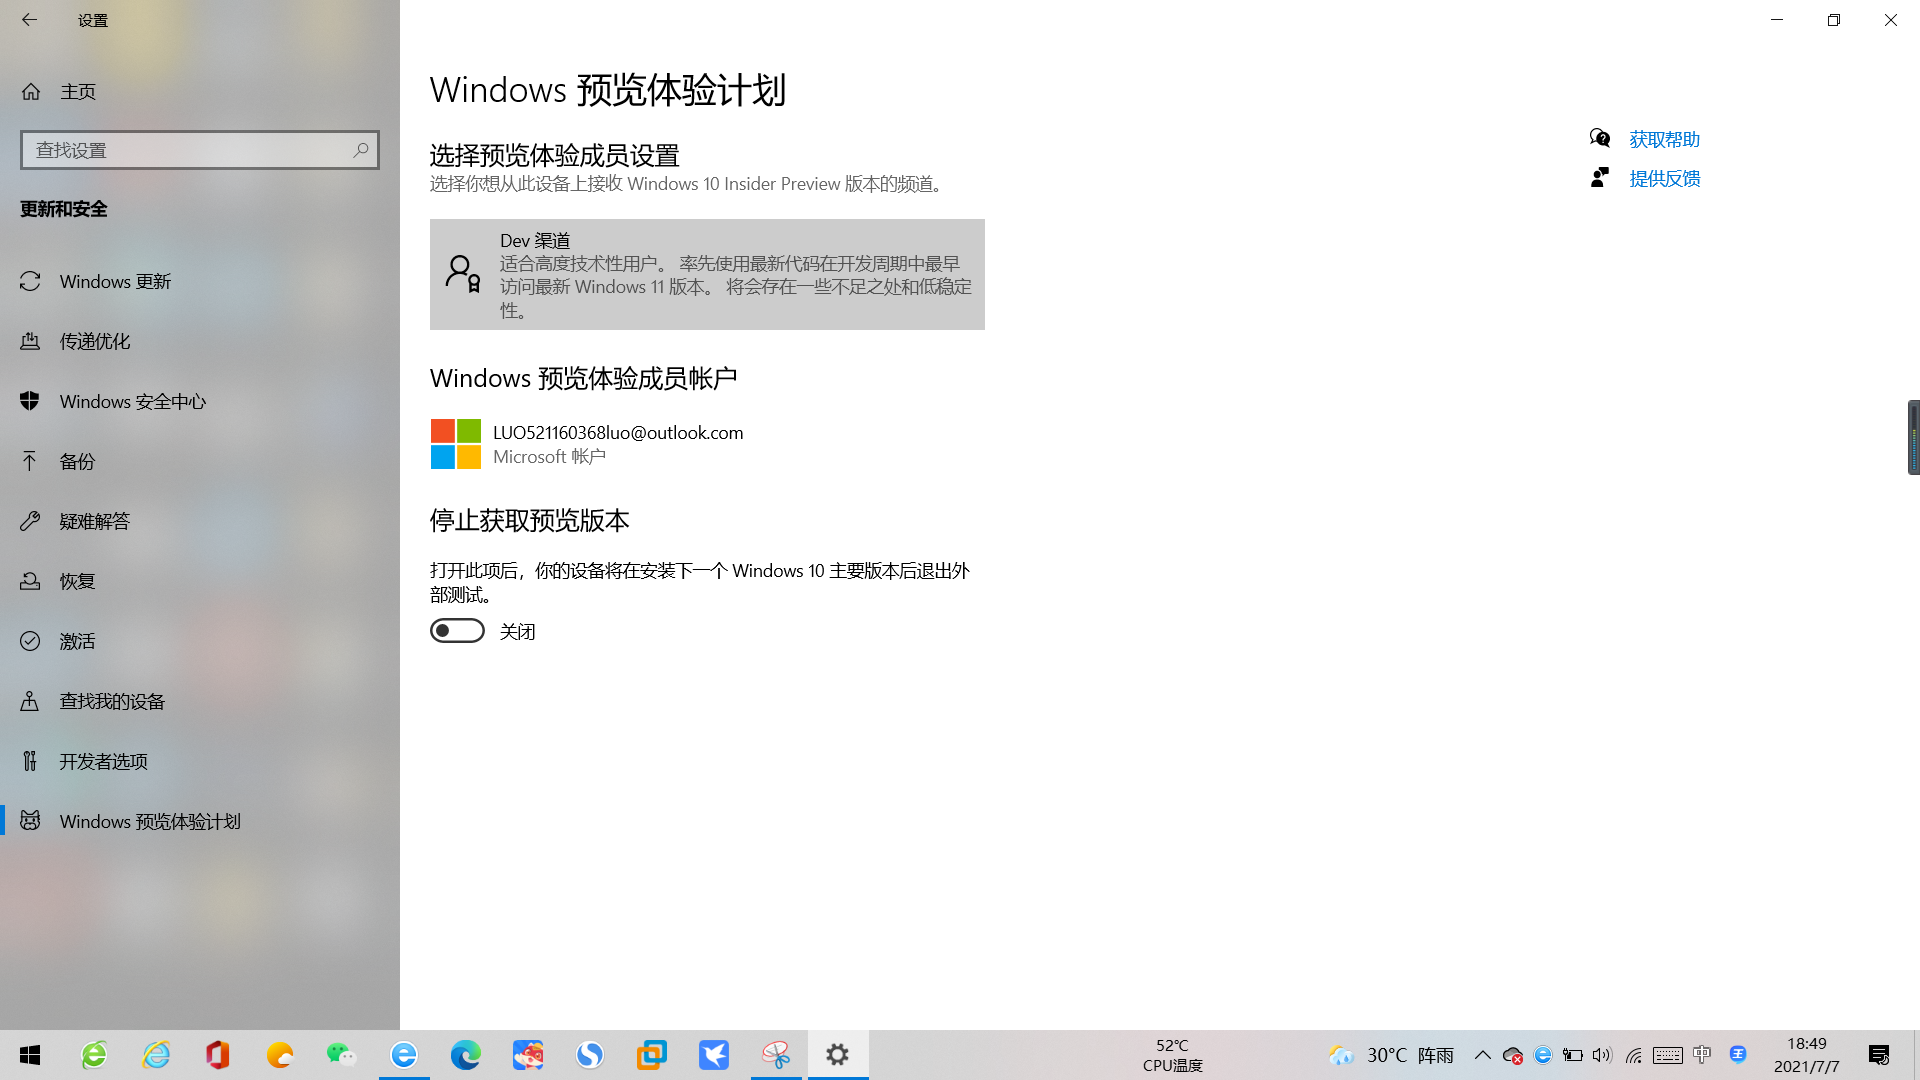The width and height of the screenshot is (1920, 1080).
Task: Open the red cartoon character app on taskbar
Action: click(528, 1055)
